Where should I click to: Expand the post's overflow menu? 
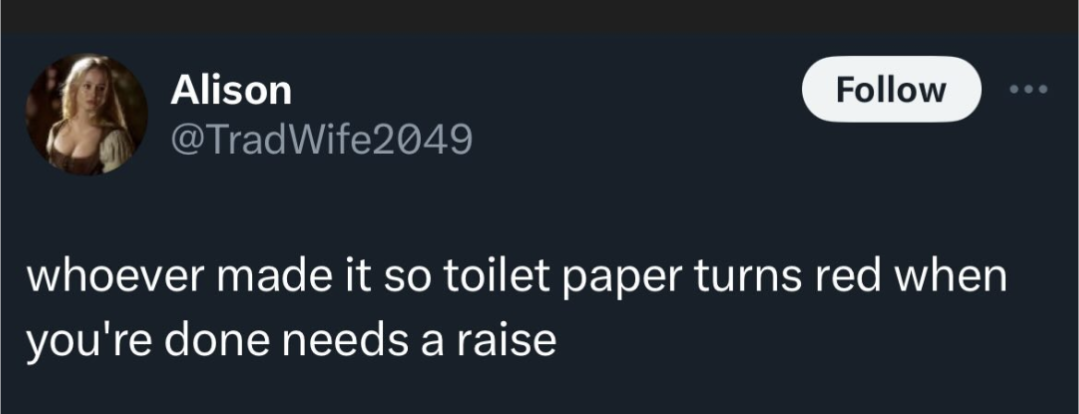[x=1028, y=90]
